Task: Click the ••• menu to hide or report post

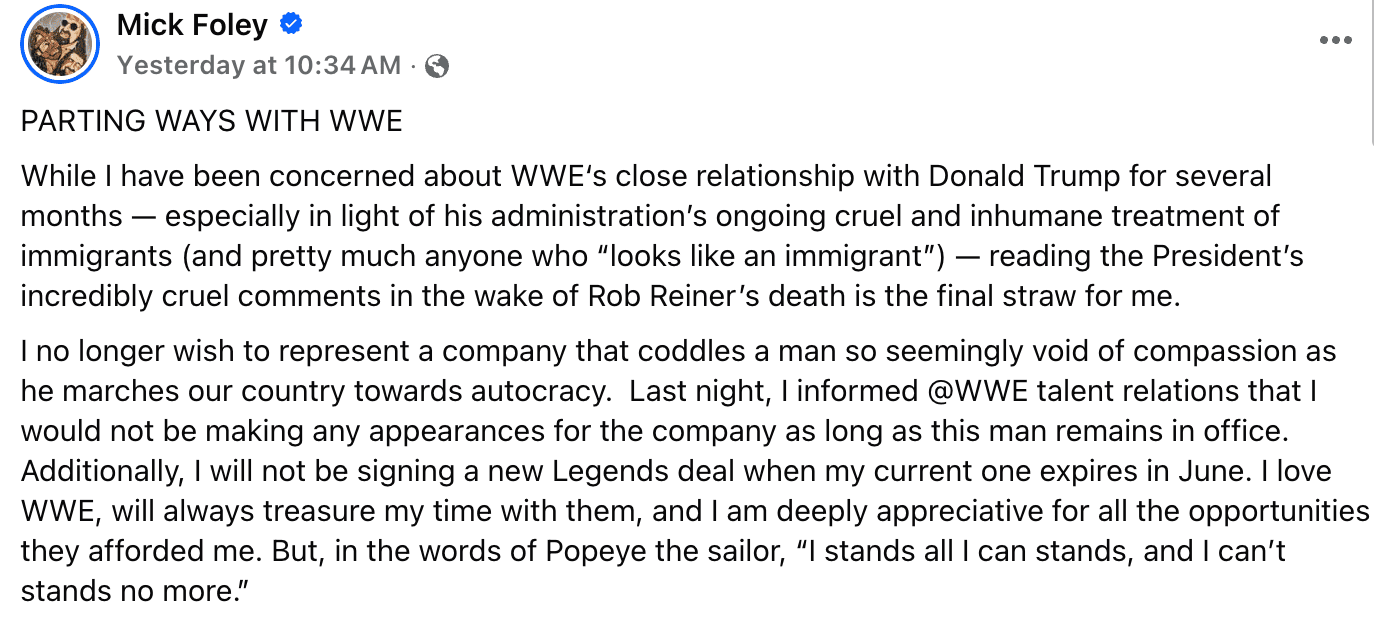Action: click(x=1337, y=40)
